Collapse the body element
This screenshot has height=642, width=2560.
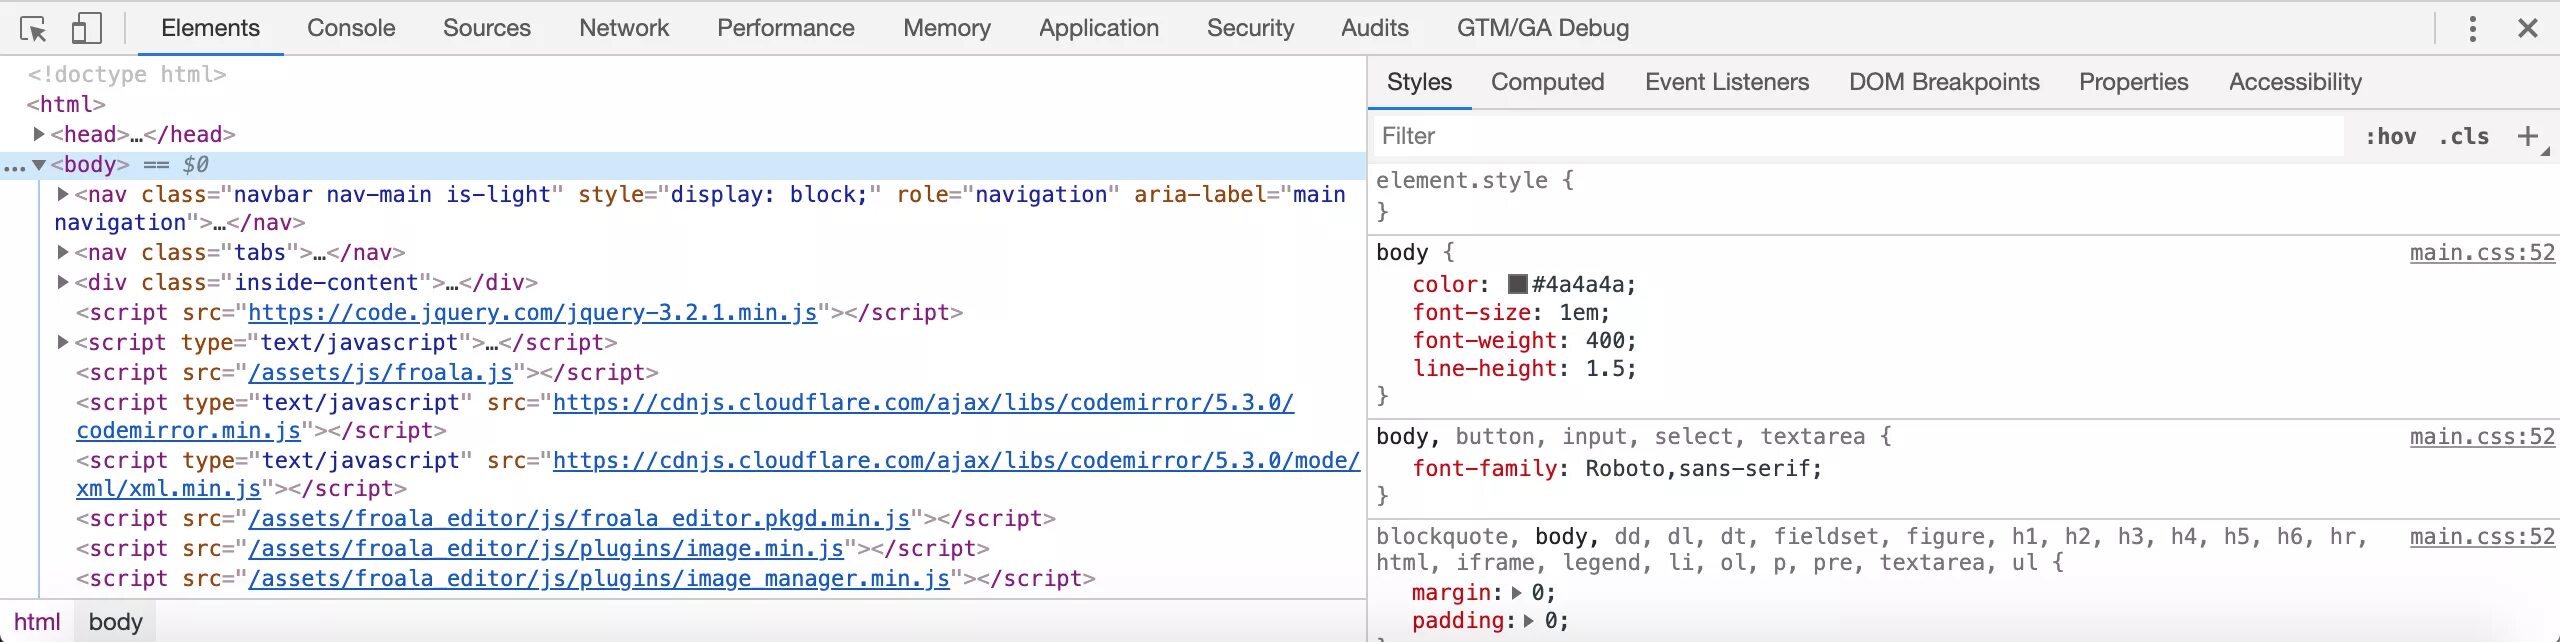39,164
